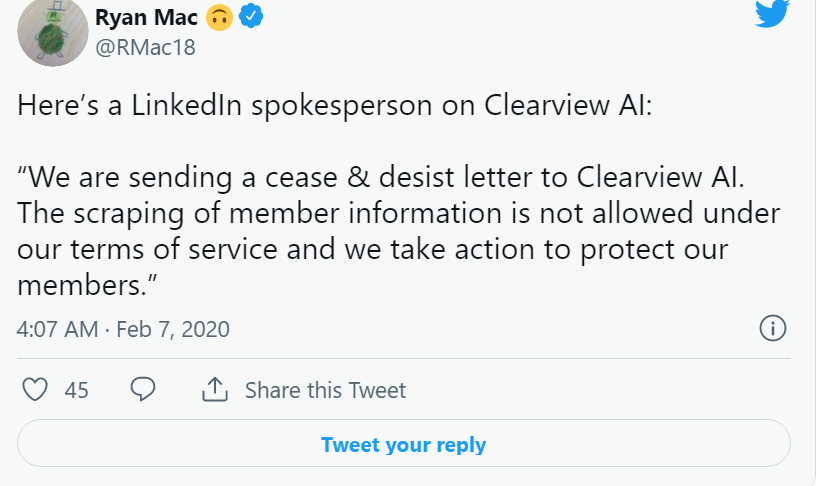Viewport: 817px width, 486px height.
Task: Click the 45 likes count
Action: [x=76, y=389]
